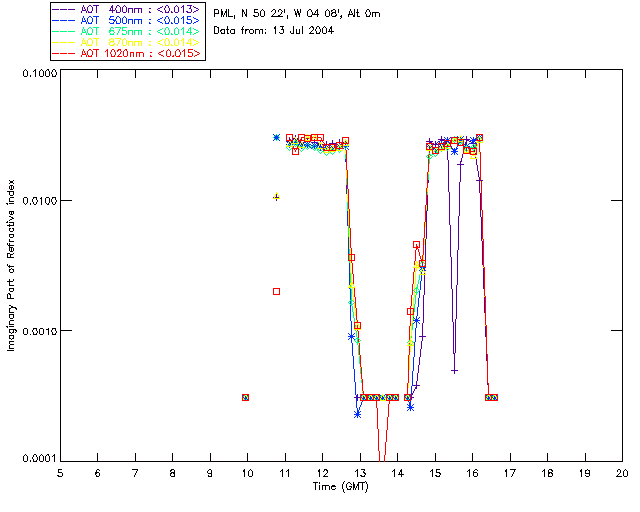Screen dimensions: 640x512
Task: Click the AOT 675nm legend entry
Action: point(126,31)
